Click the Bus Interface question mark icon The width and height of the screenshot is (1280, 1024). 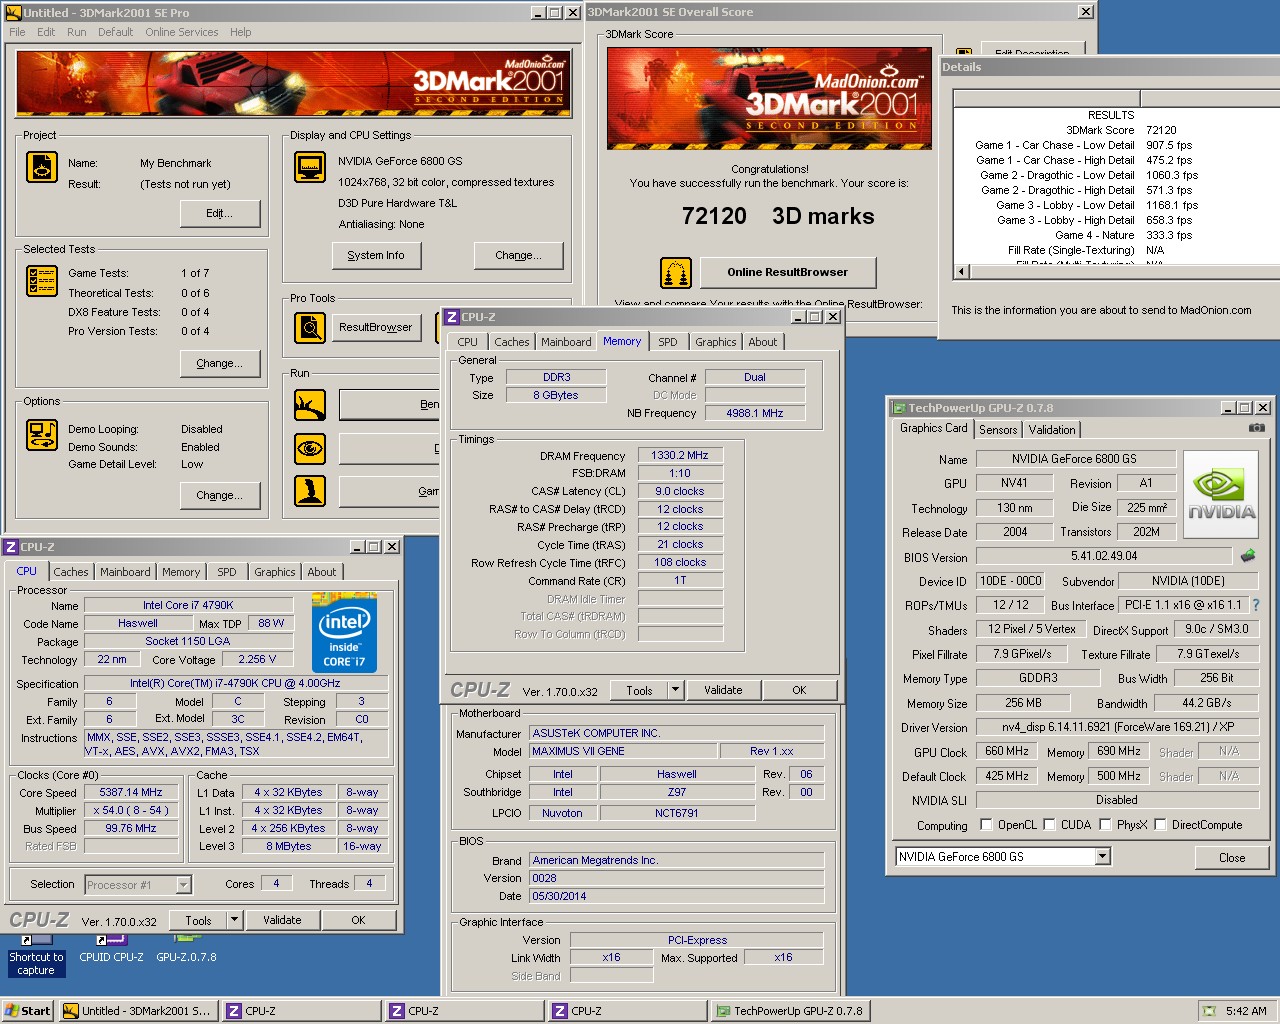point(1256,605)
